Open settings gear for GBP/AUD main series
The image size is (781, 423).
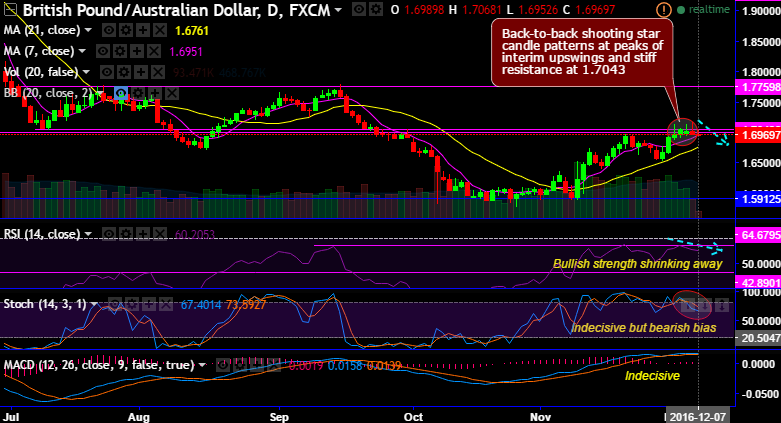376,9
